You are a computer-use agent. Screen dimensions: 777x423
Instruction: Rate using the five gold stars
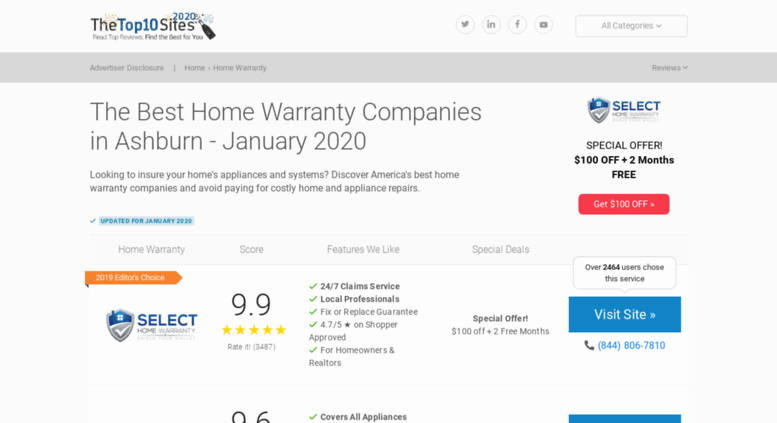click(254, 330)
